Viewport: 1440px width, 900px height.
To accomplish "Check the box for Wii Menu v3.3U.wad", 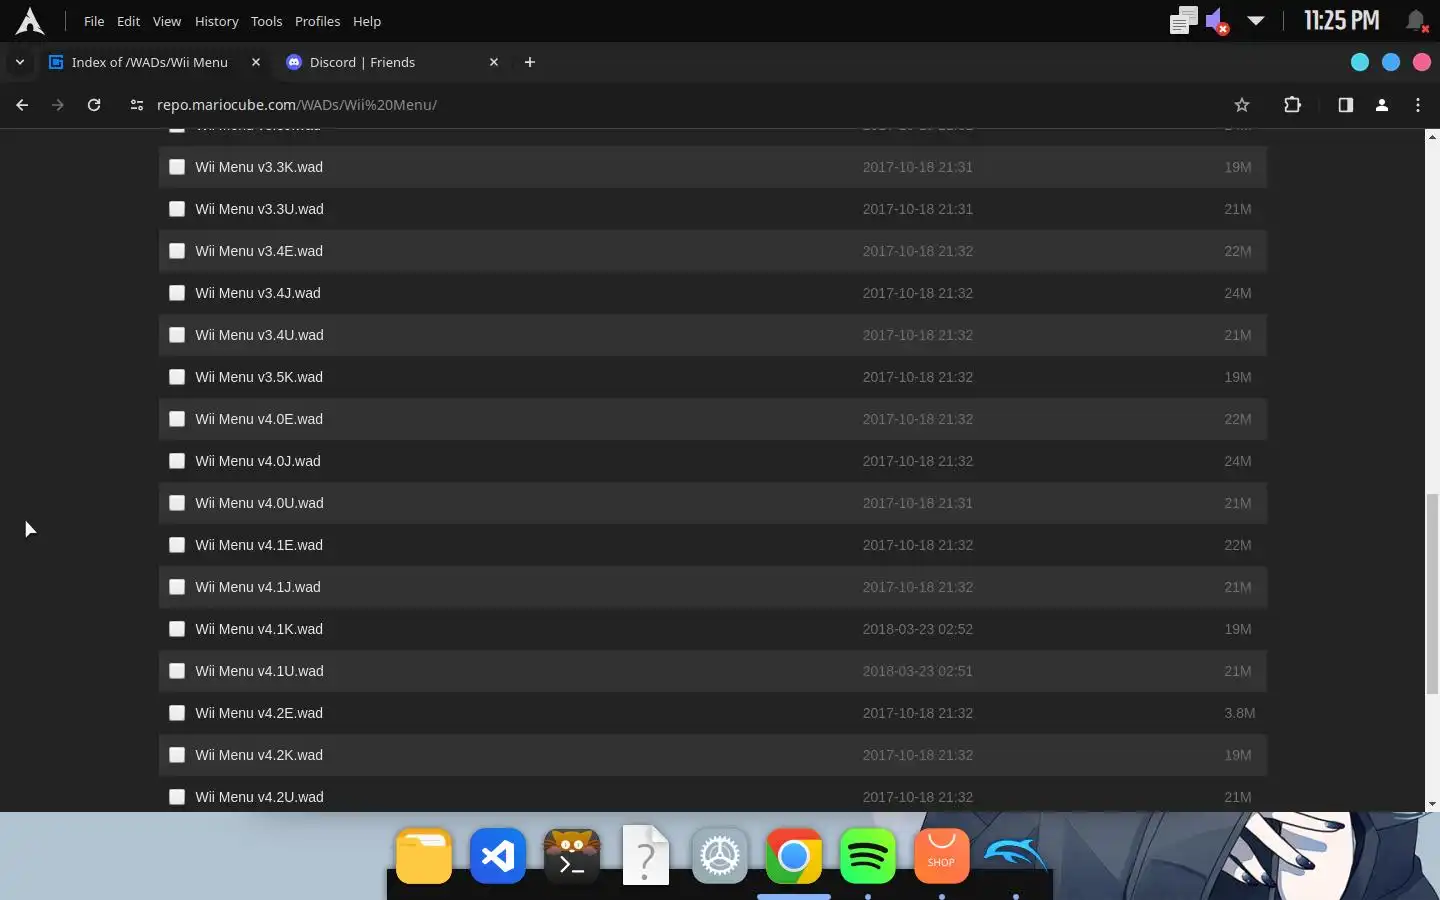I will (177, 209).
